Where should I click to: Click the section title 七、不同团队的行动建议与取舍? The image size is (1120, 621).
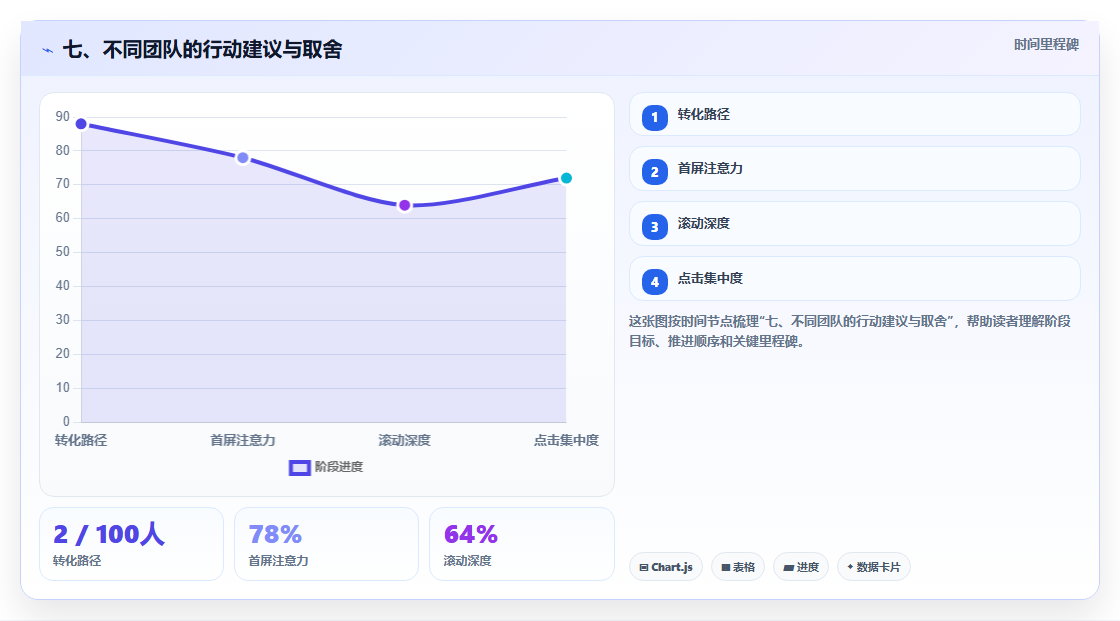coord(203,49)
